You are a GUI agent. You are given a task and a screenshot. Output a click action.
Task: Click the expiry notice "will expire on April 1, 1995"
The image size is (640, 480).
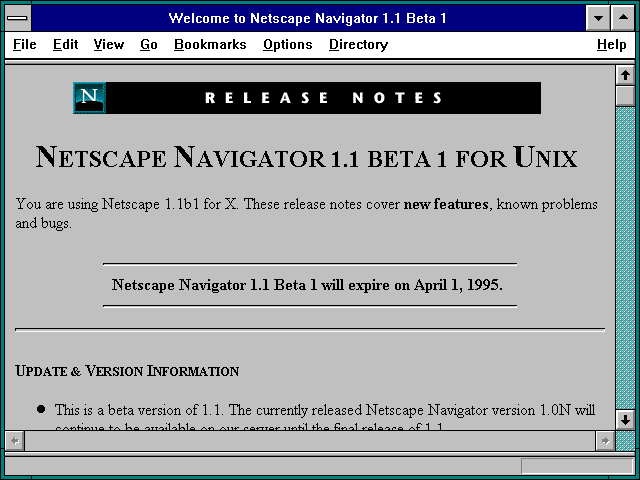(x=411, y=285)
